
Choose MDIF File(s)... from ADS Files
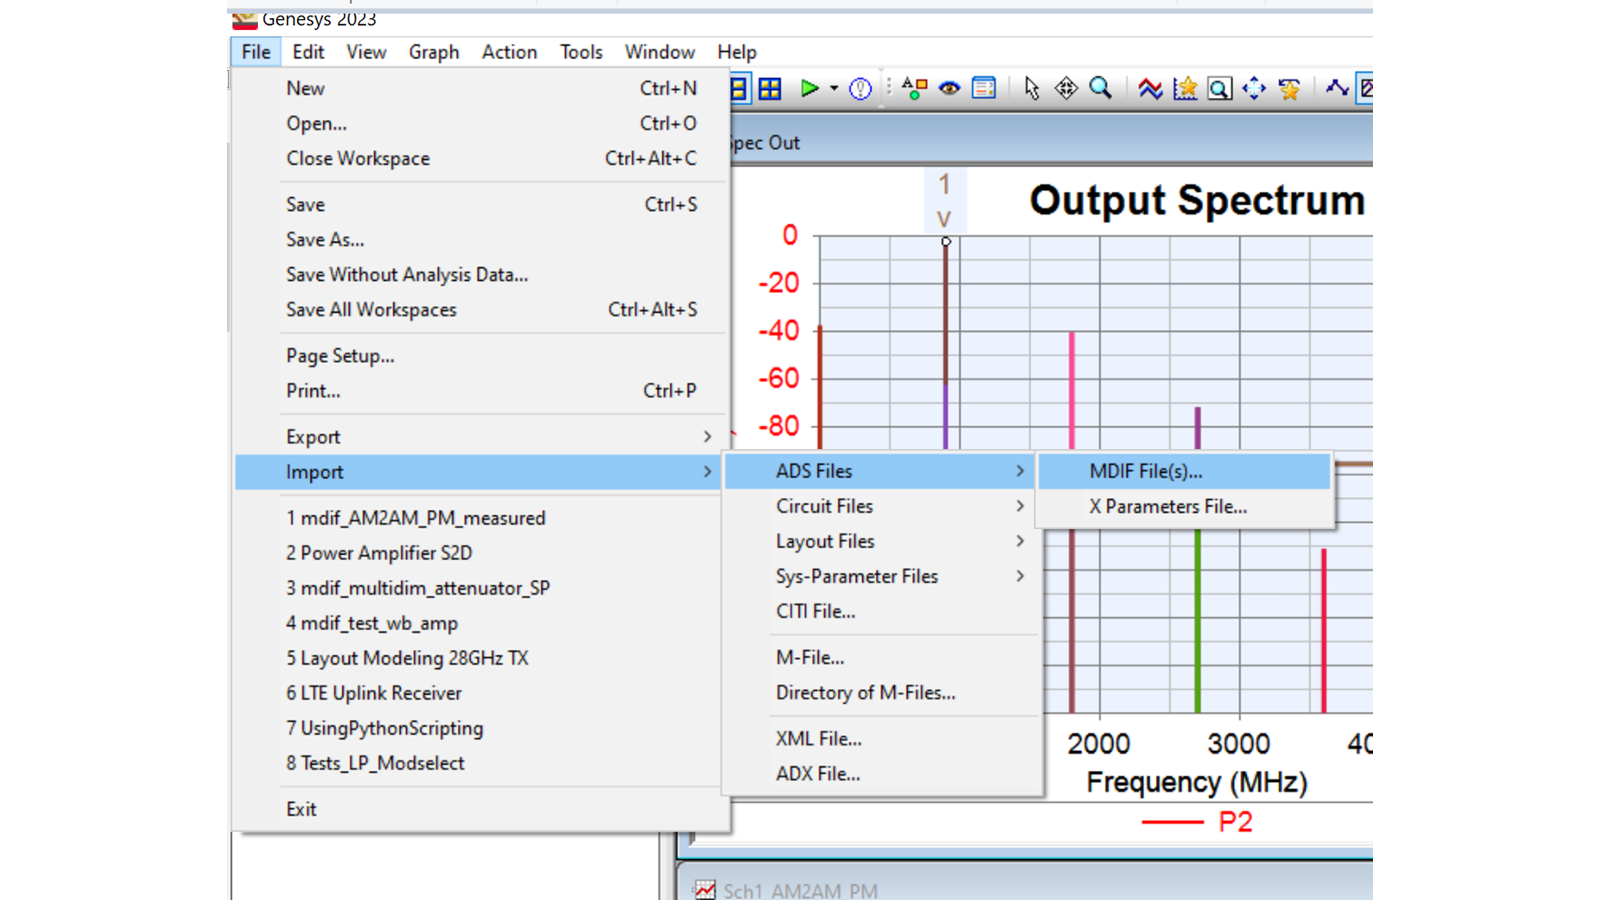tap(1146, 471)
